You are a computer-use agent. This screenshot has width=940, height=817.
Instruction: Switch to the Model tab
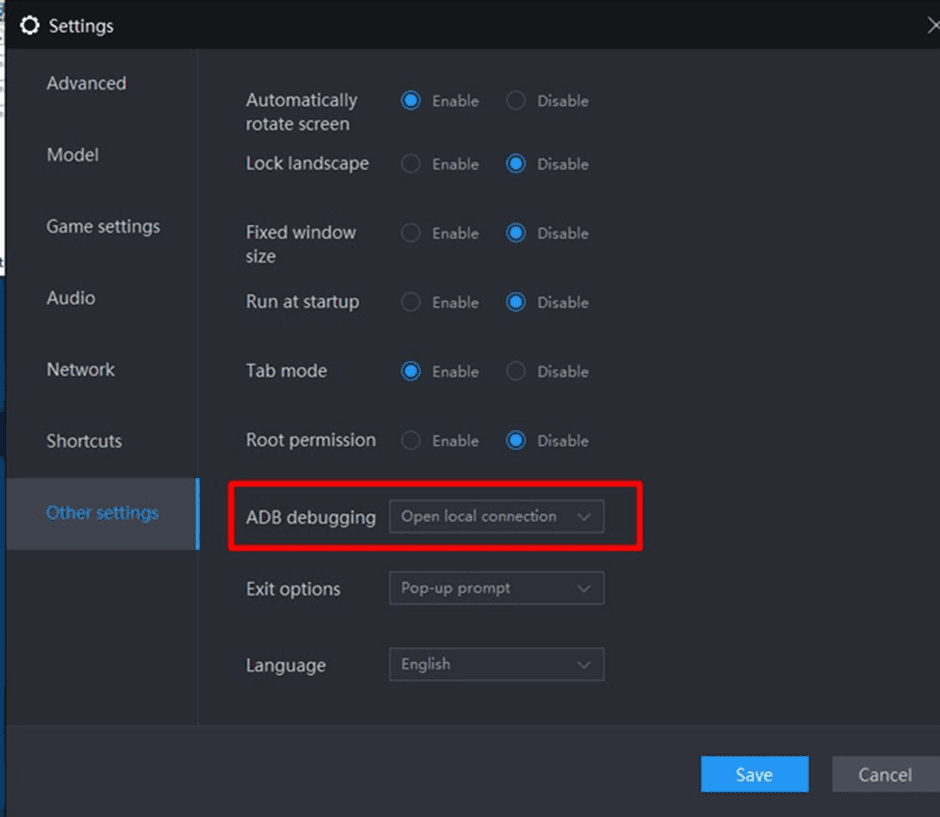(72, 155)
